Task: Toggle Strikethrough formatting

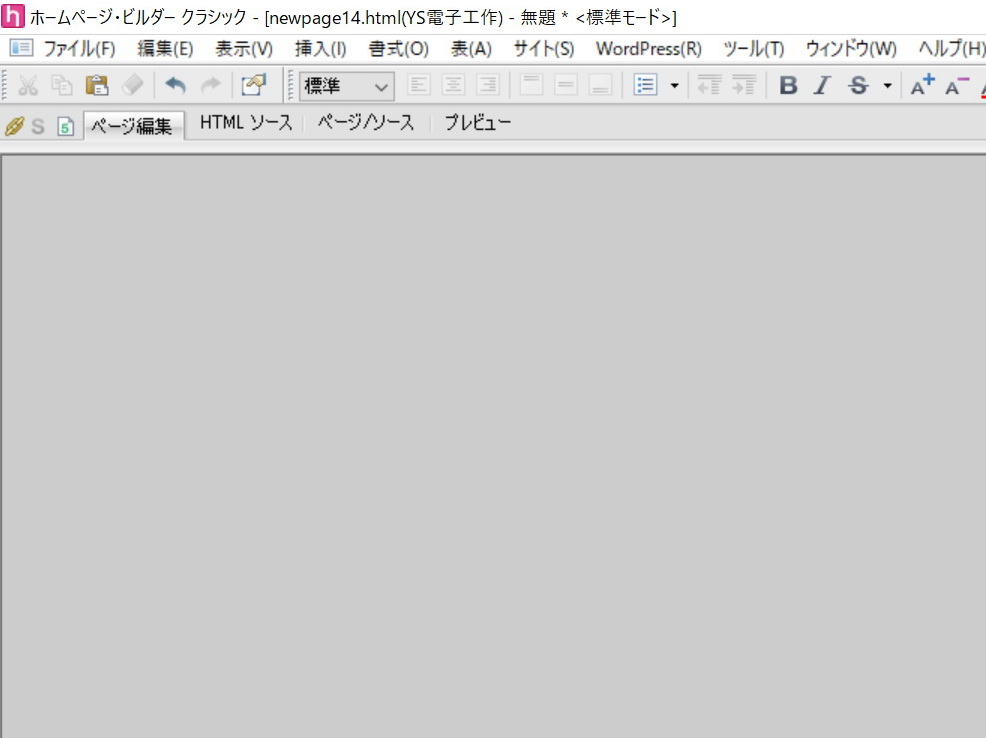Action: coord(858,86)
